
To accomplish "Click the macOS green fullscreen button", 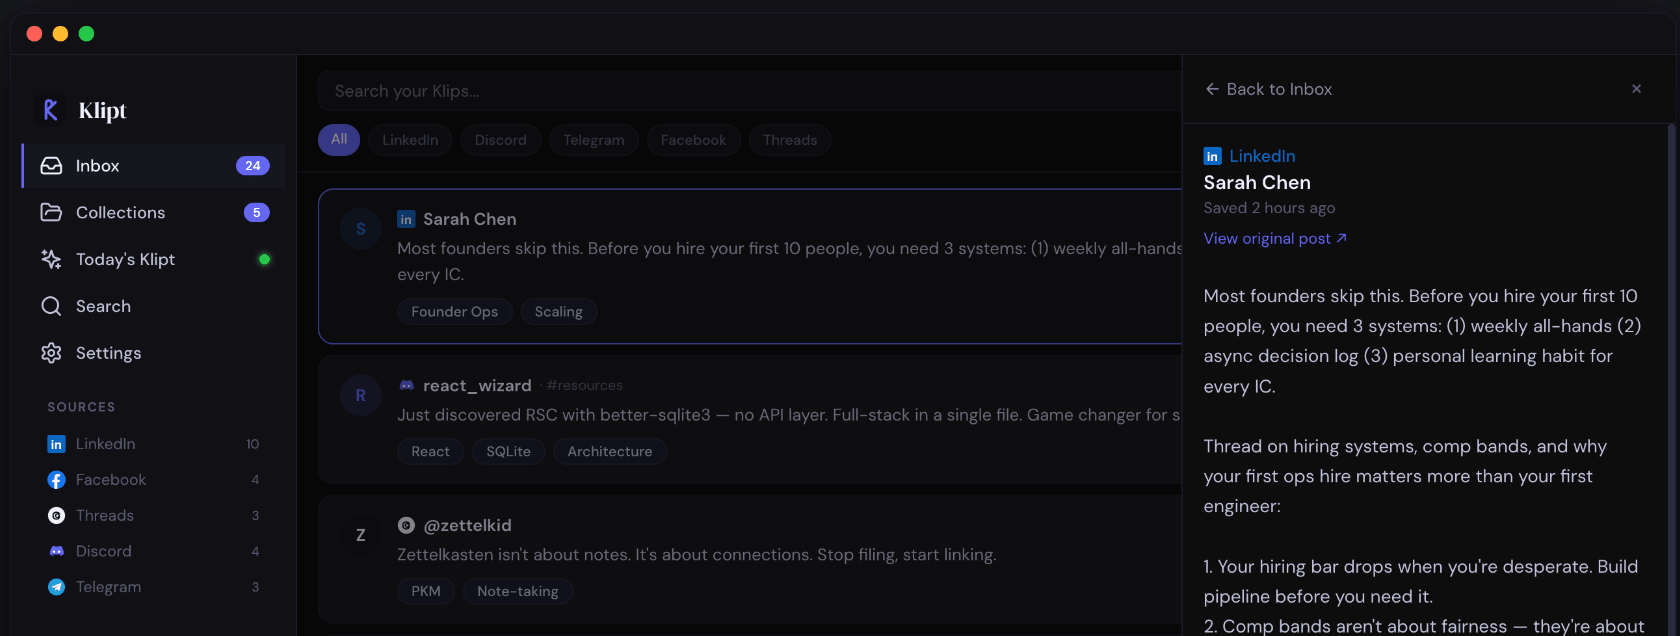I will pyautogui.click(x=86, y=34).
